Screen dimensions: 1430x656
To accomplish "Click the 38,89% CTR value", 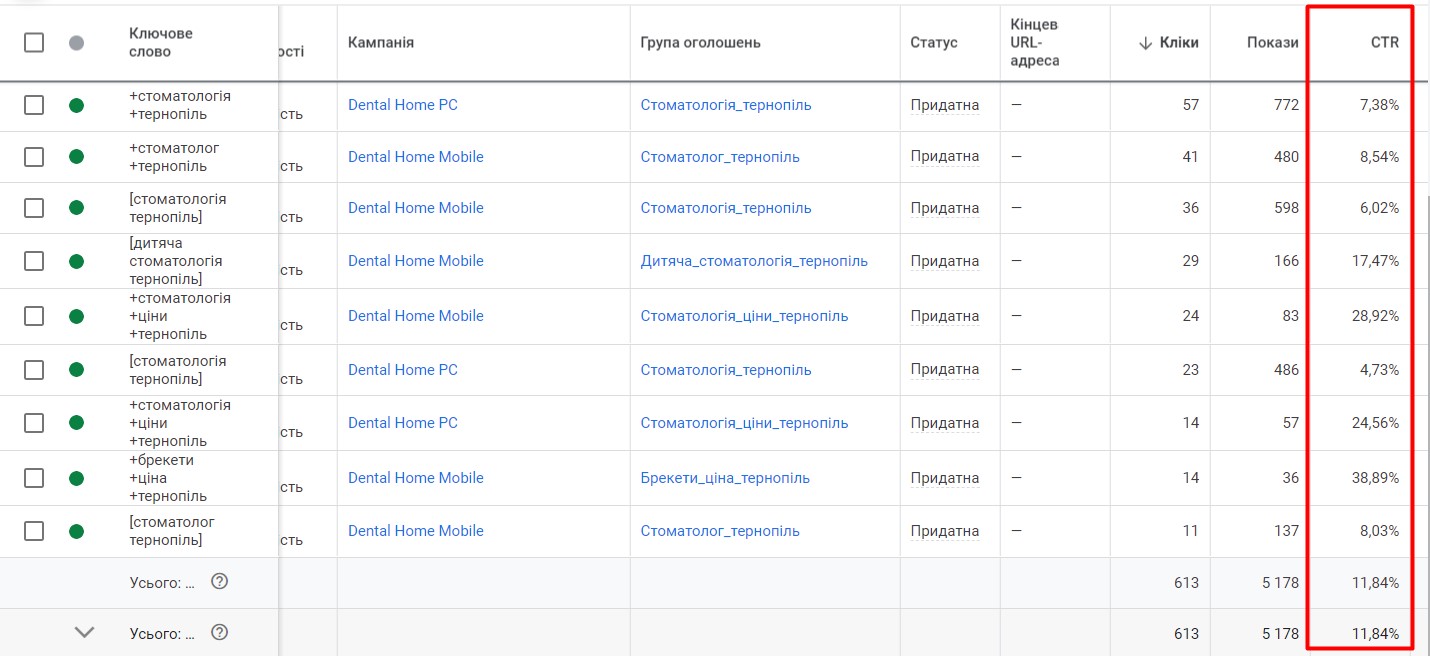I will tap(1375, 478).
